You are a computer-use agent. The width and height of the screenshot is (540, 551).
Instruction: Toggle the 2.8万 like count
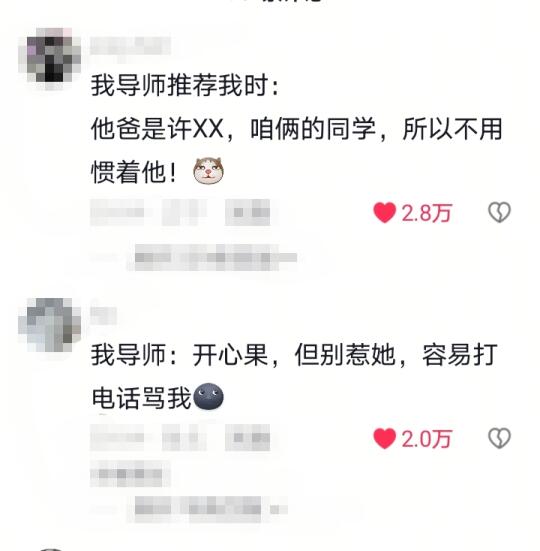coord(426,213)
